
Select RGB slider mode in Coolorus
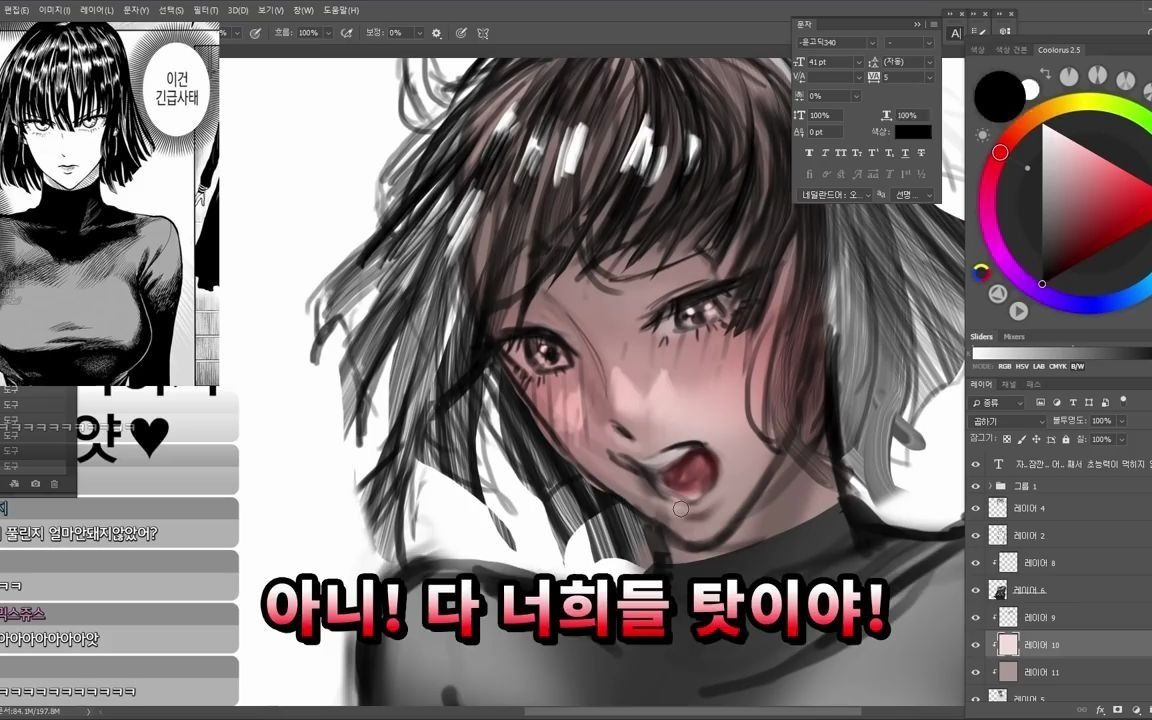[1004, 366]
